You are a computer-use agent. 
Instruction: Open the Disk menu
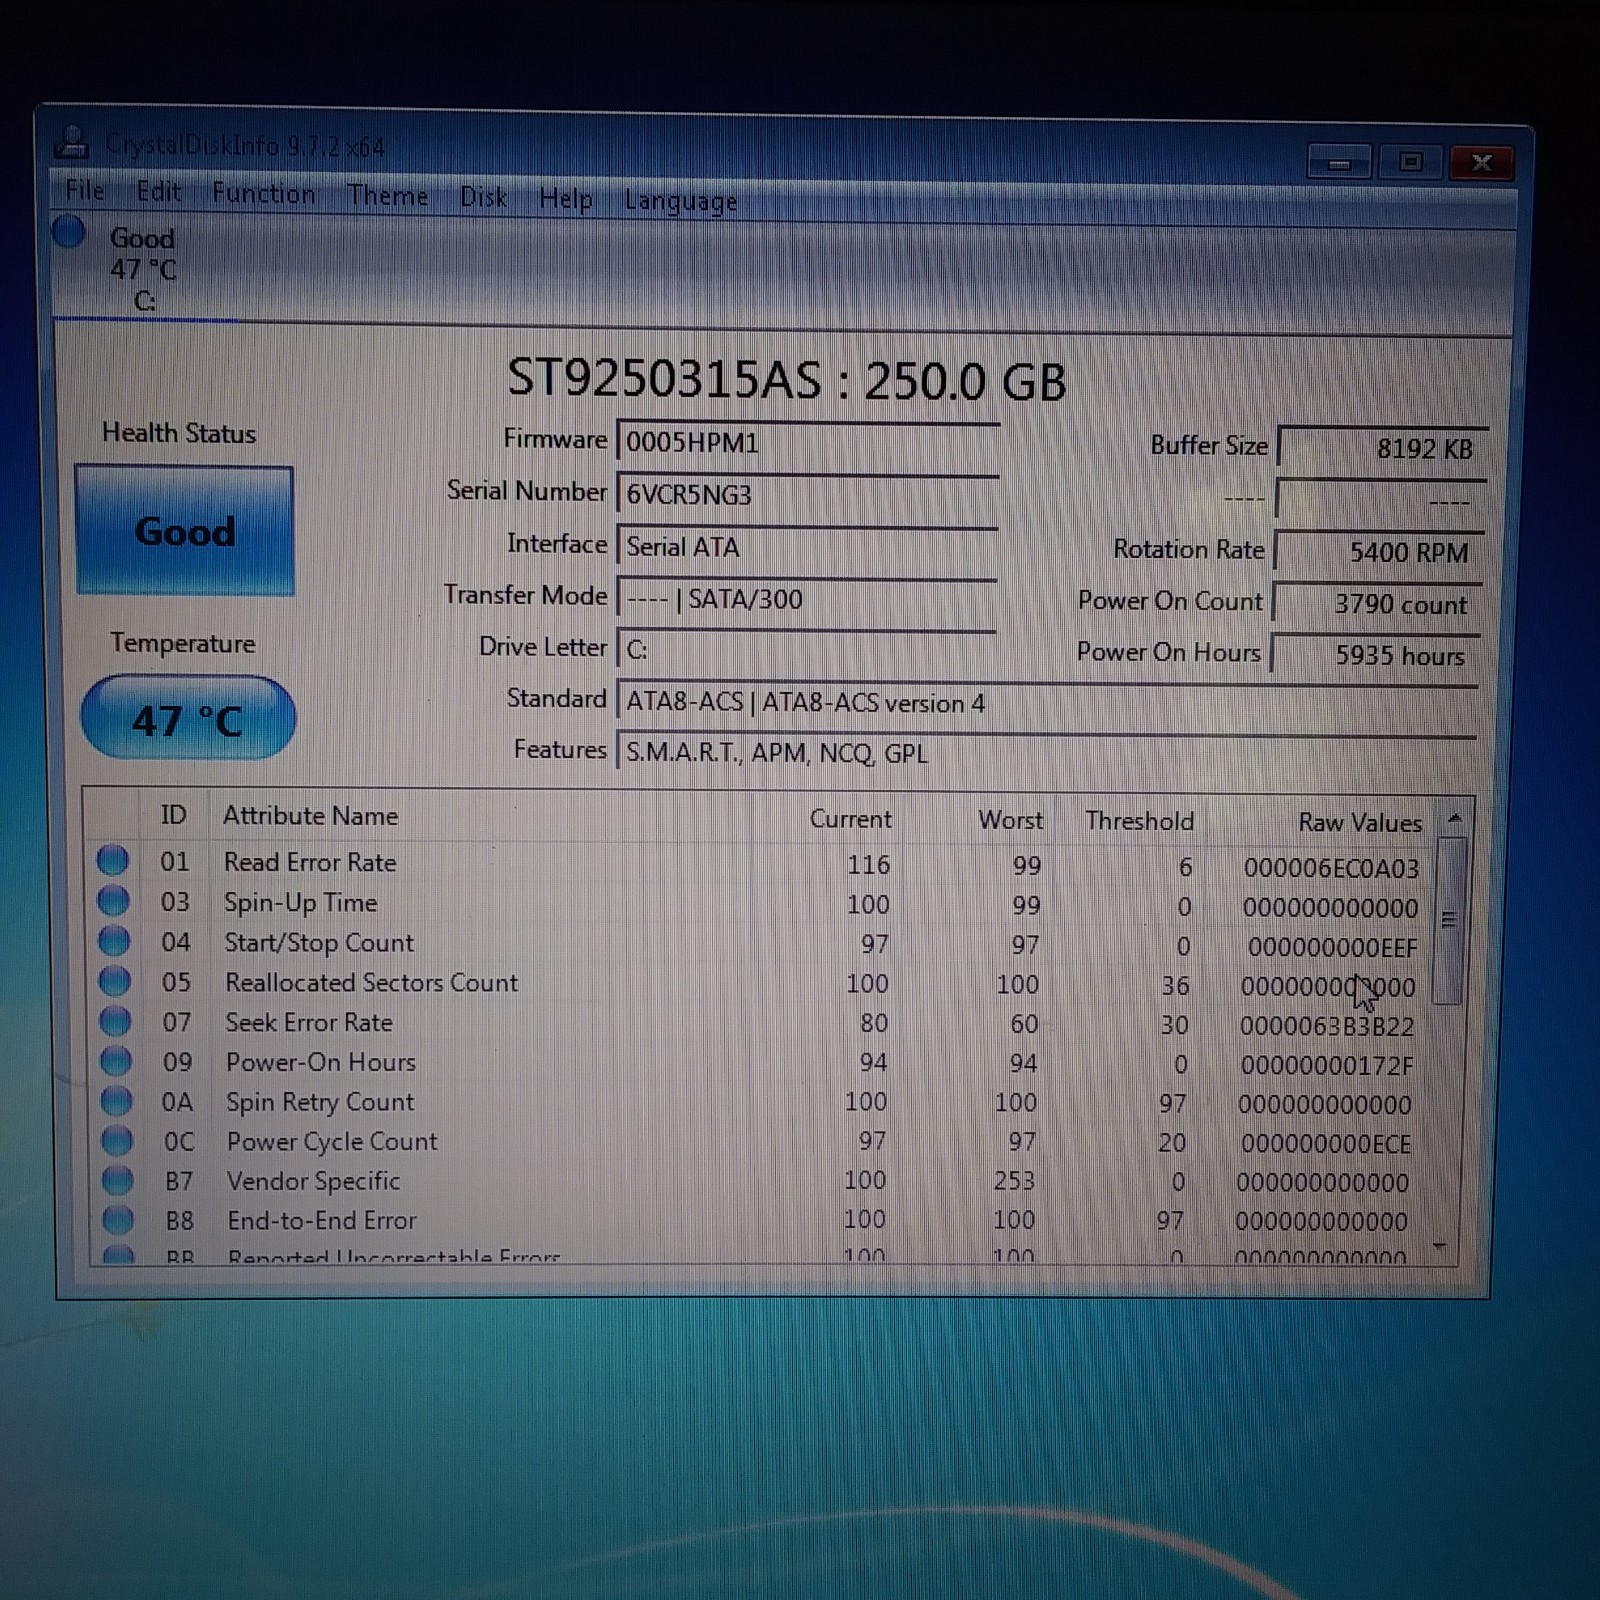[x=483, y=197]
